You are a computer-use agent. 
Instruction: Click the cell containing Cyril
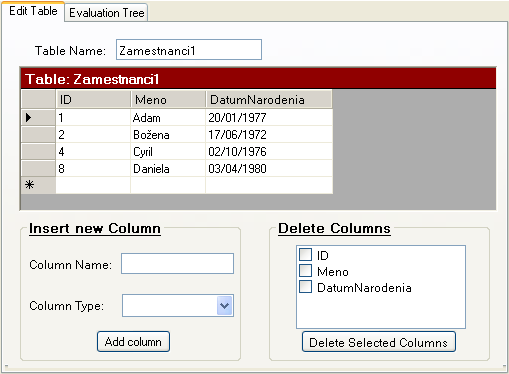tap(168, 151)
